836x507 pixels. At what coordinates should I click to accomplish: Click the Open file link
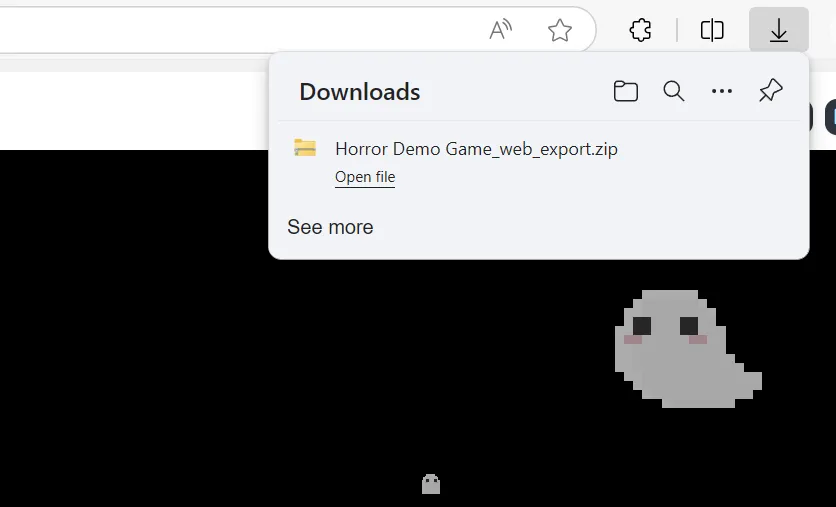click(365, 177)
